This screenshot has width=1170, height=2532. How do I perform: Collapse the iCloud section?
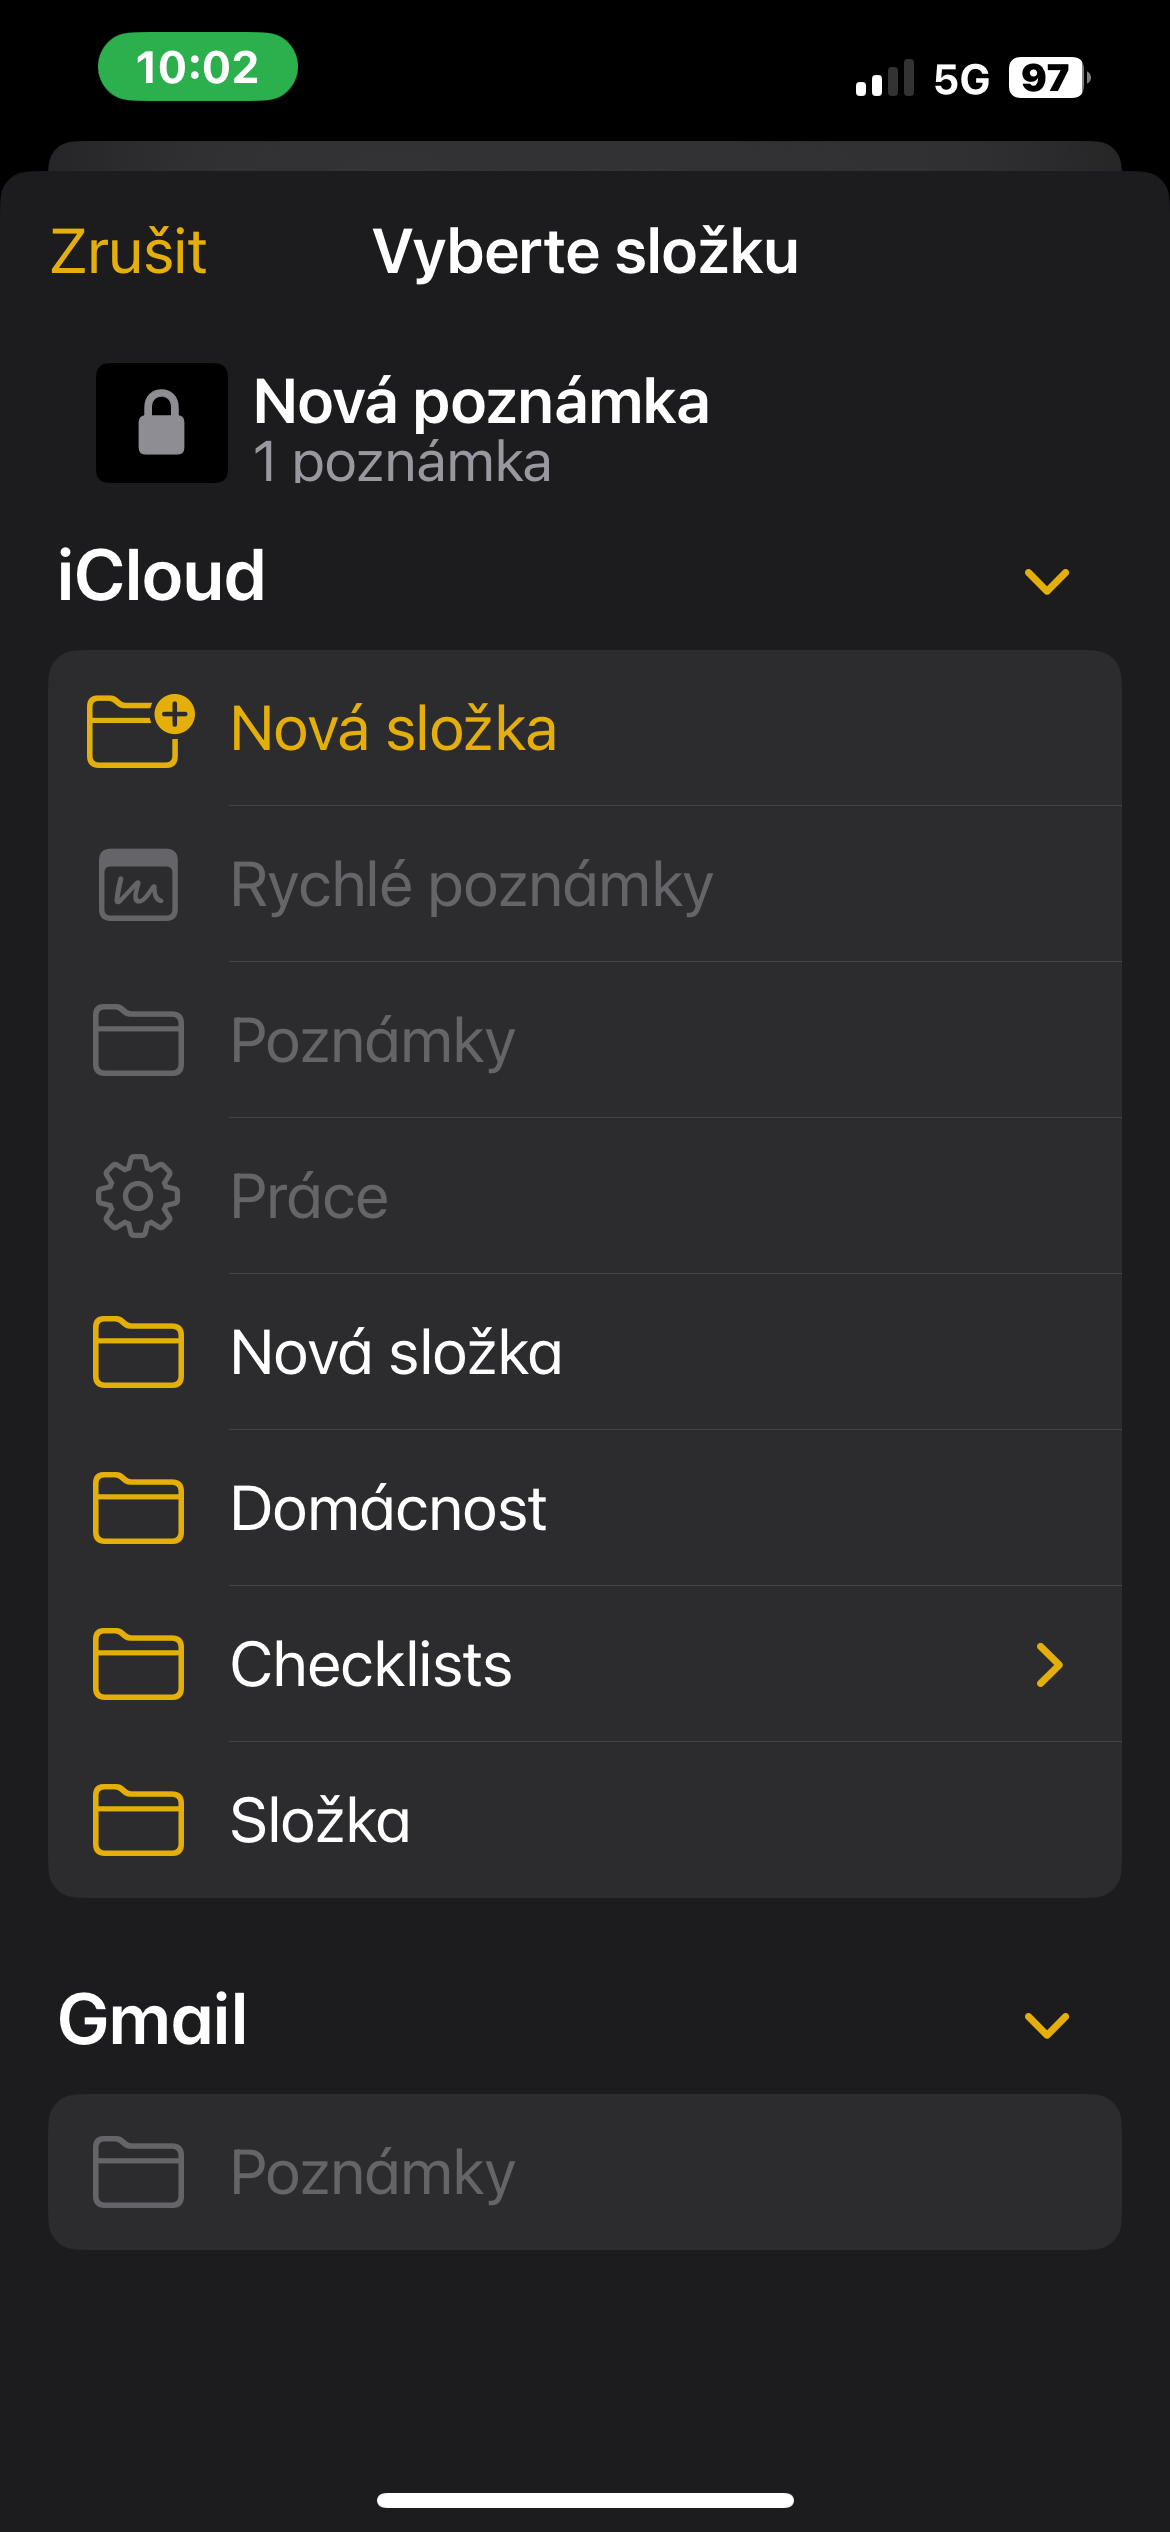pos(1047,580)
